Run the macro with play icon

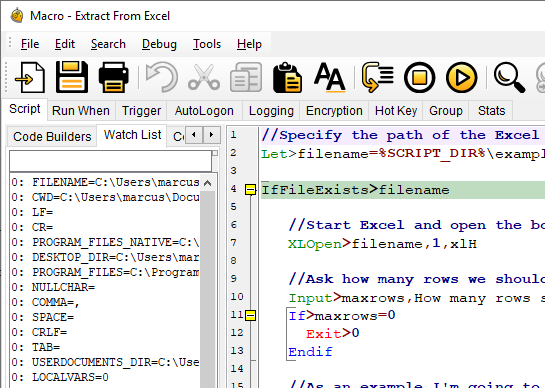point(462,77)
